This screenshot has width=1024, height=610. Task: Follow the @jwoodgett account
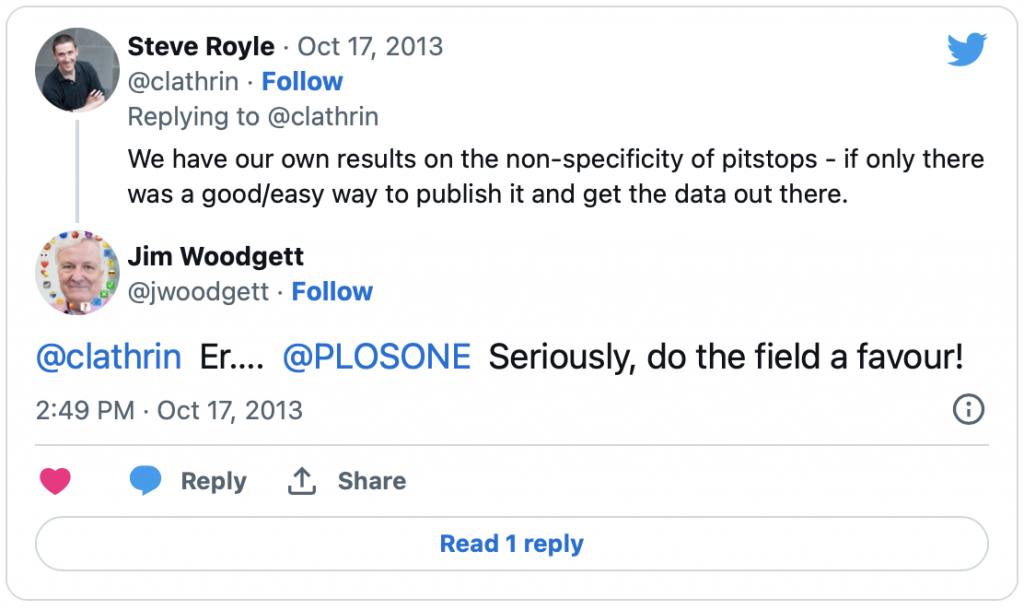point(332,291)
